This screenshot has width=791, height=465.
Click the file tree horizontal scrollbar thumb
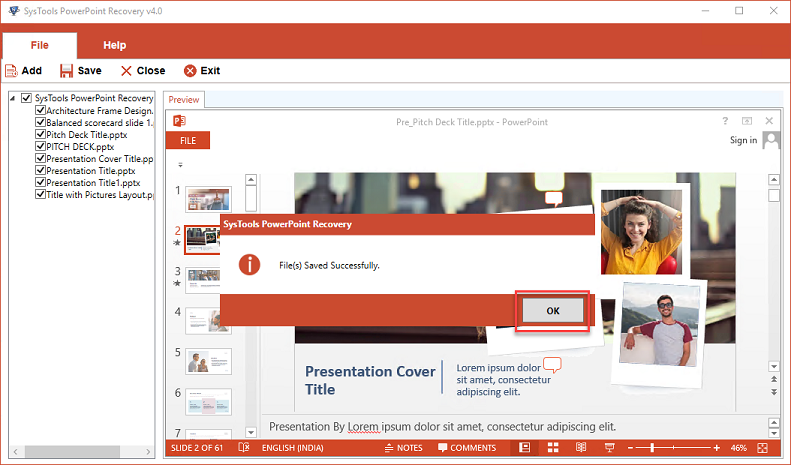click(x=72, y=451)
